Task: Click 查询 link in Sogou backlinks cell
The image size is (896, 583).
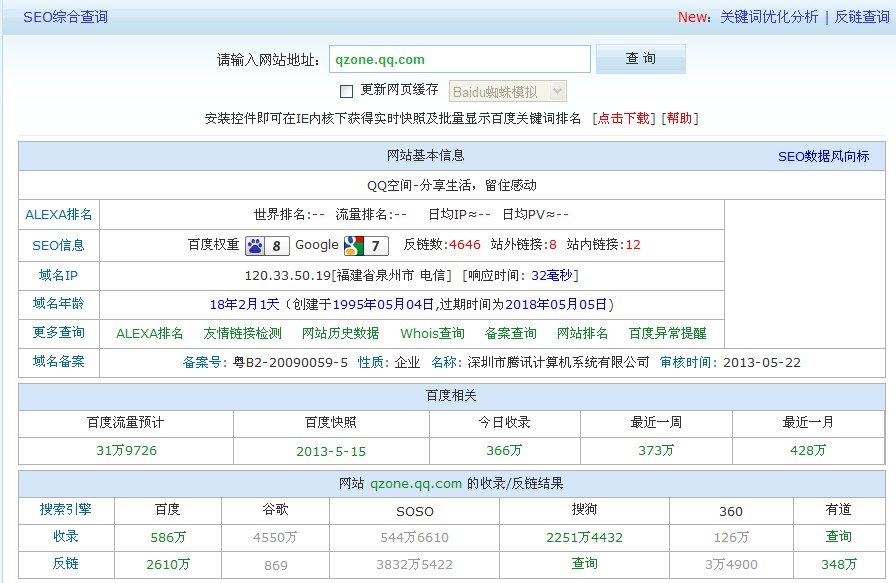Action: click(585, 564)
